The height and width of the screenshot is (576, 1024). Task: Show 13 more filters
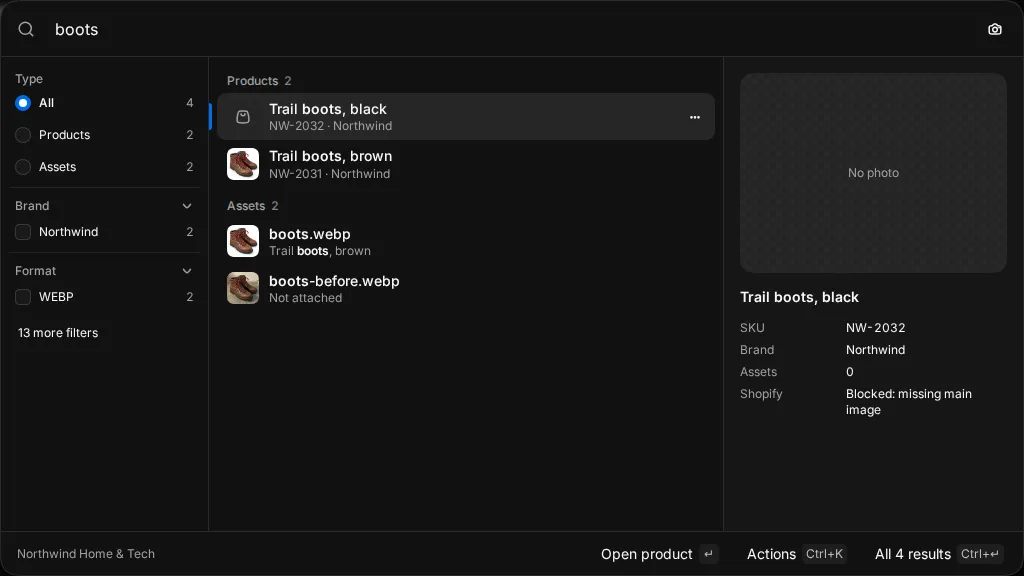[58, 333]
